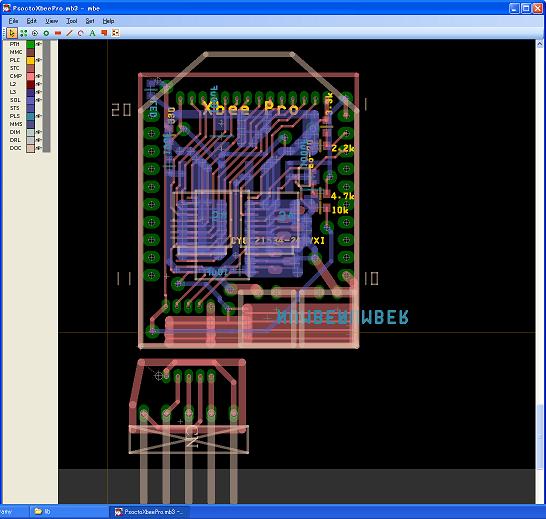The width and height of the screenshot is (546, 519).
Task: Select the green ring pad tool
Action: click(46, 33)
